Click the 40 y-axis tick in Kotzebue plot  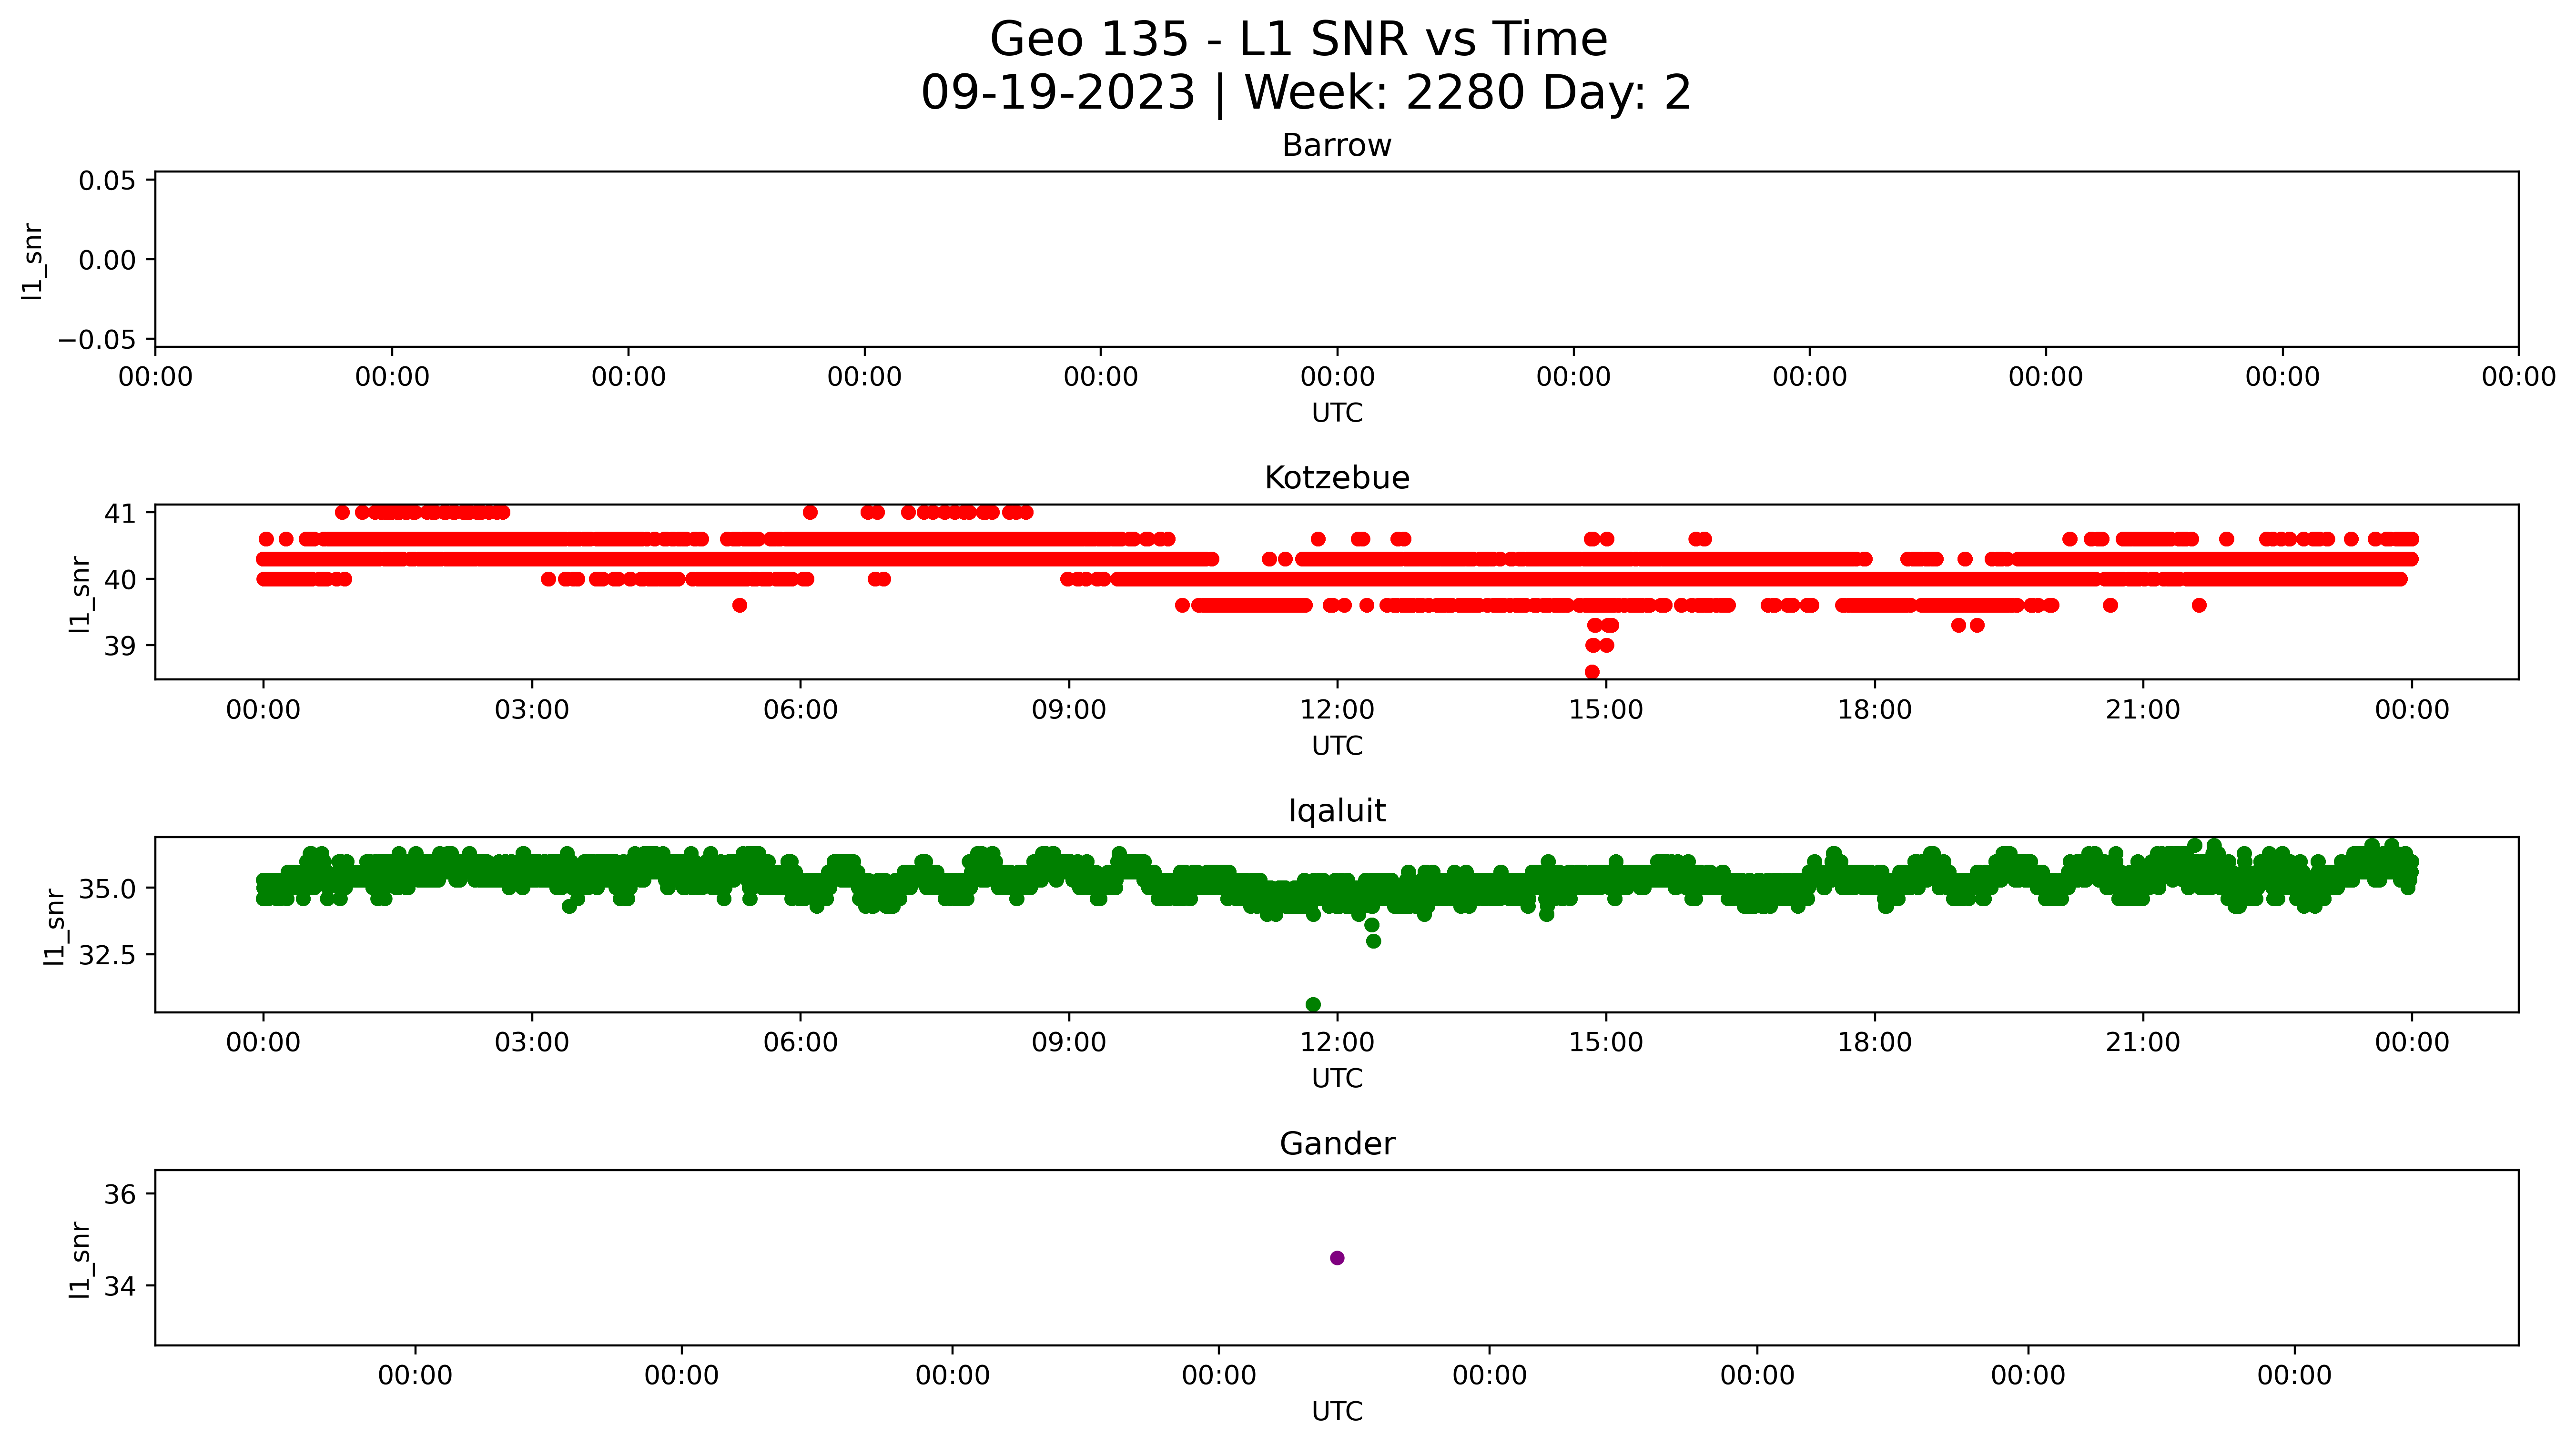click(x=120, y=579)
